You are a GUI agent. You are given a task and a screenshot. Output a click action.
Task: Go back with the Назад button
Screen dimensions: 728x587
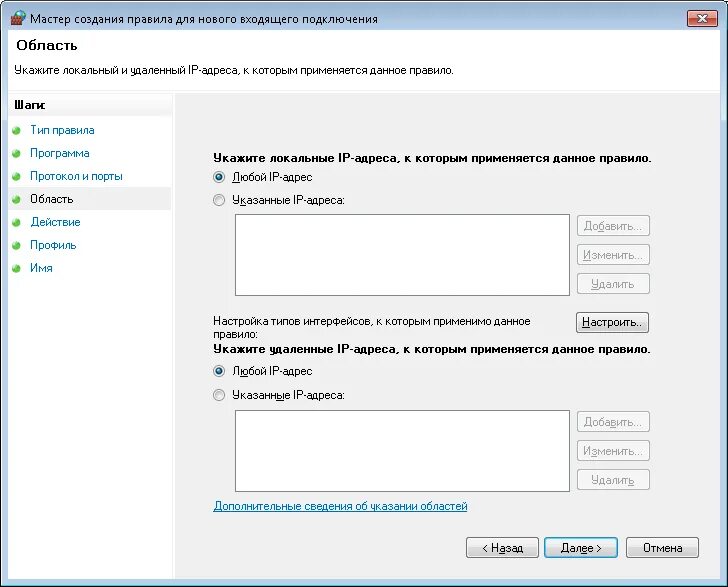coord(502,548)
